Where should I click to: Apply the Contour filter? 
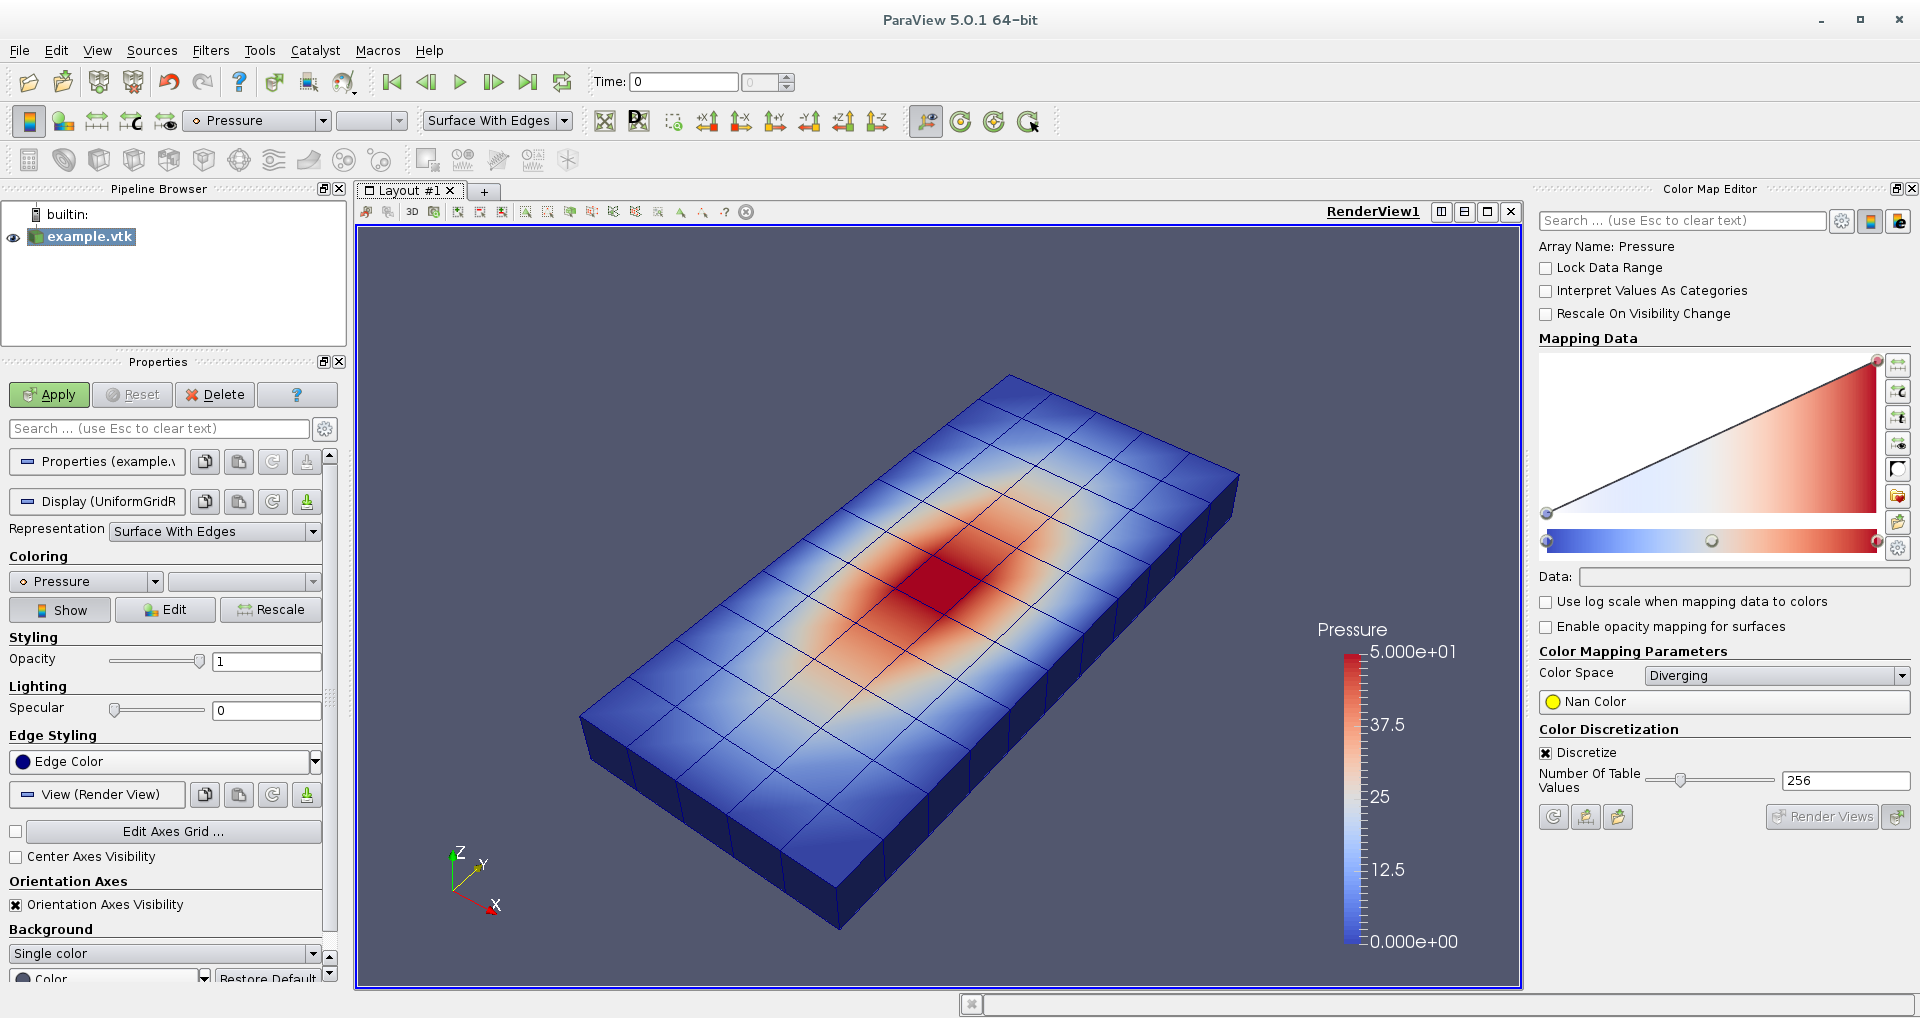(x=63, y=159)
